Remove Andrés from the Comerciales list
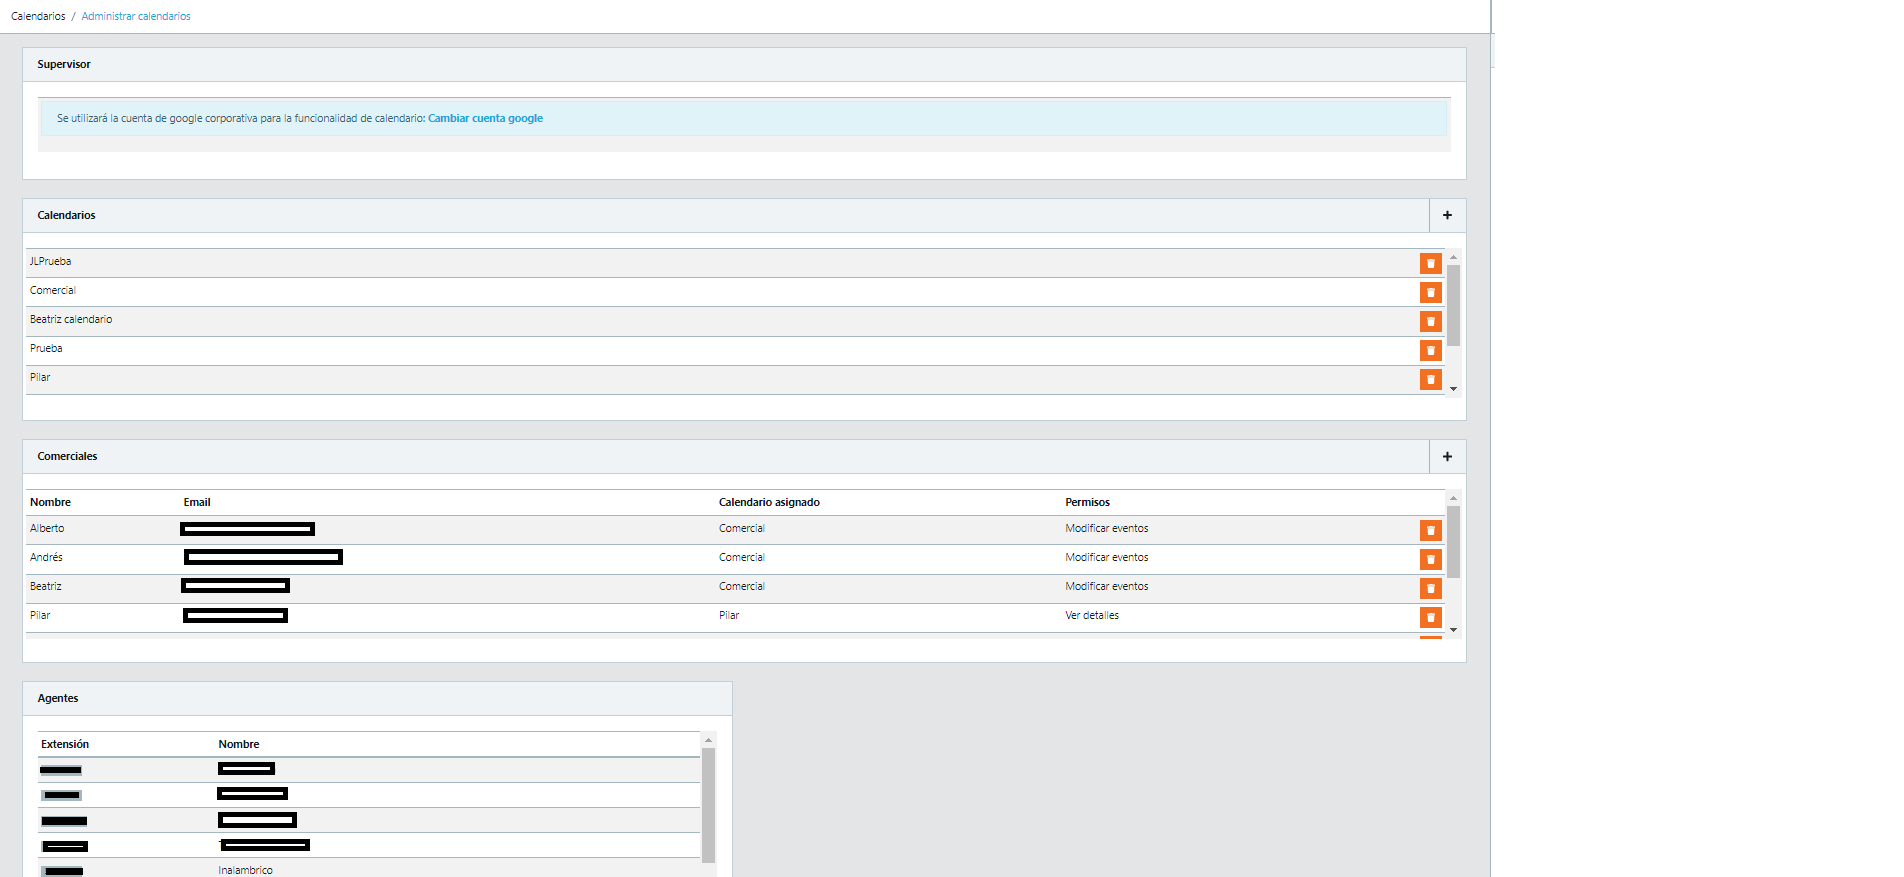The width and height of the screenshot is (1904, 877). pyautogui.click(x=1430, y=559)
